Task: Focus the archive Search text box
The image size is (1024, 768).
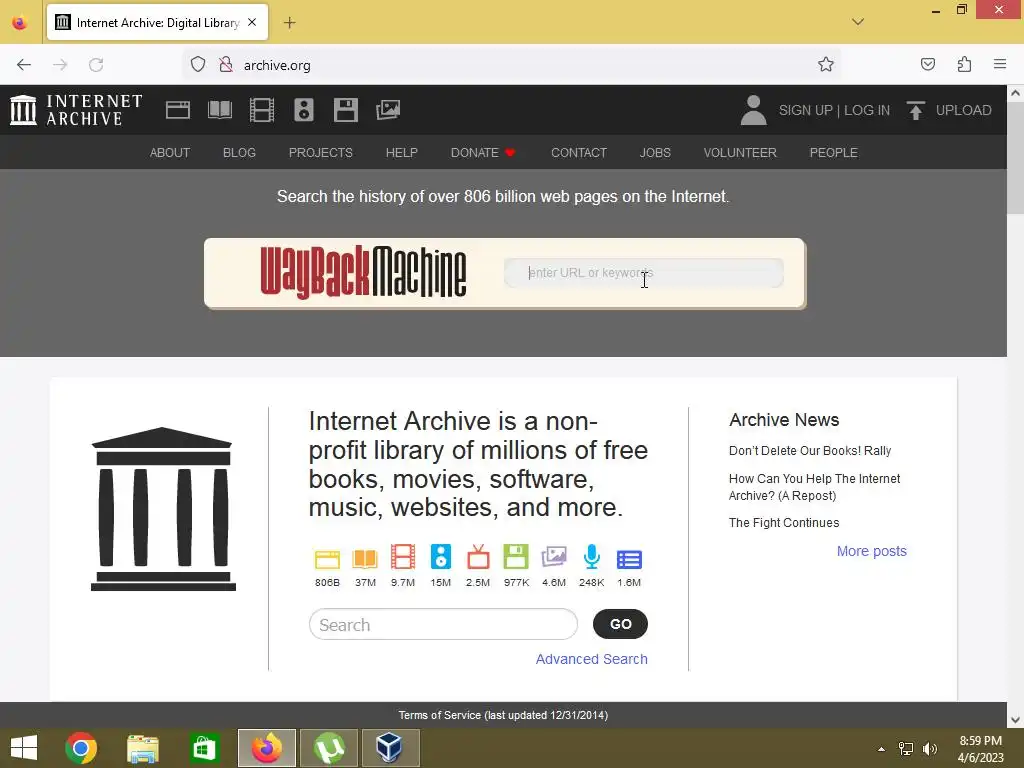Action: [x=443, y=625]
